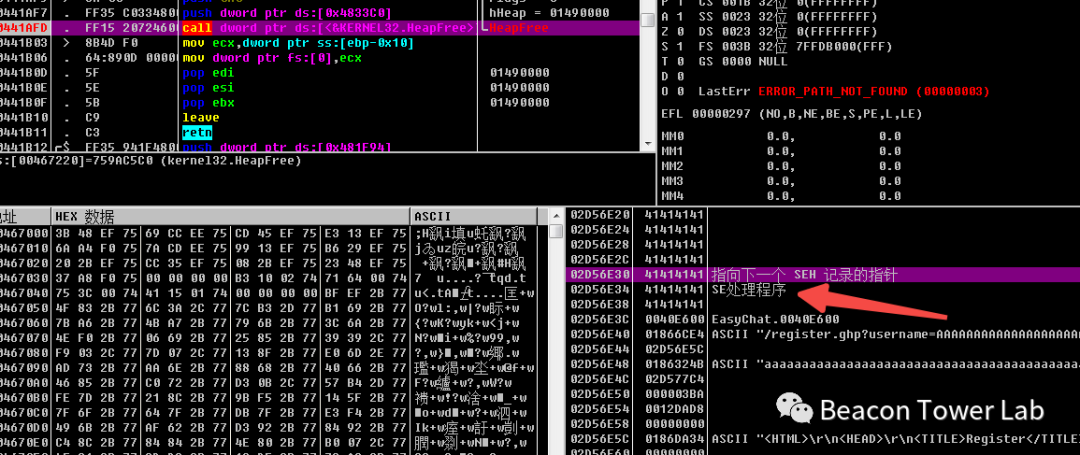Screen dimensions: 1080x455
Task: Select stack row 02D56E50 value 000003BA
Action: pyautogui.click(x=822, y=394)
